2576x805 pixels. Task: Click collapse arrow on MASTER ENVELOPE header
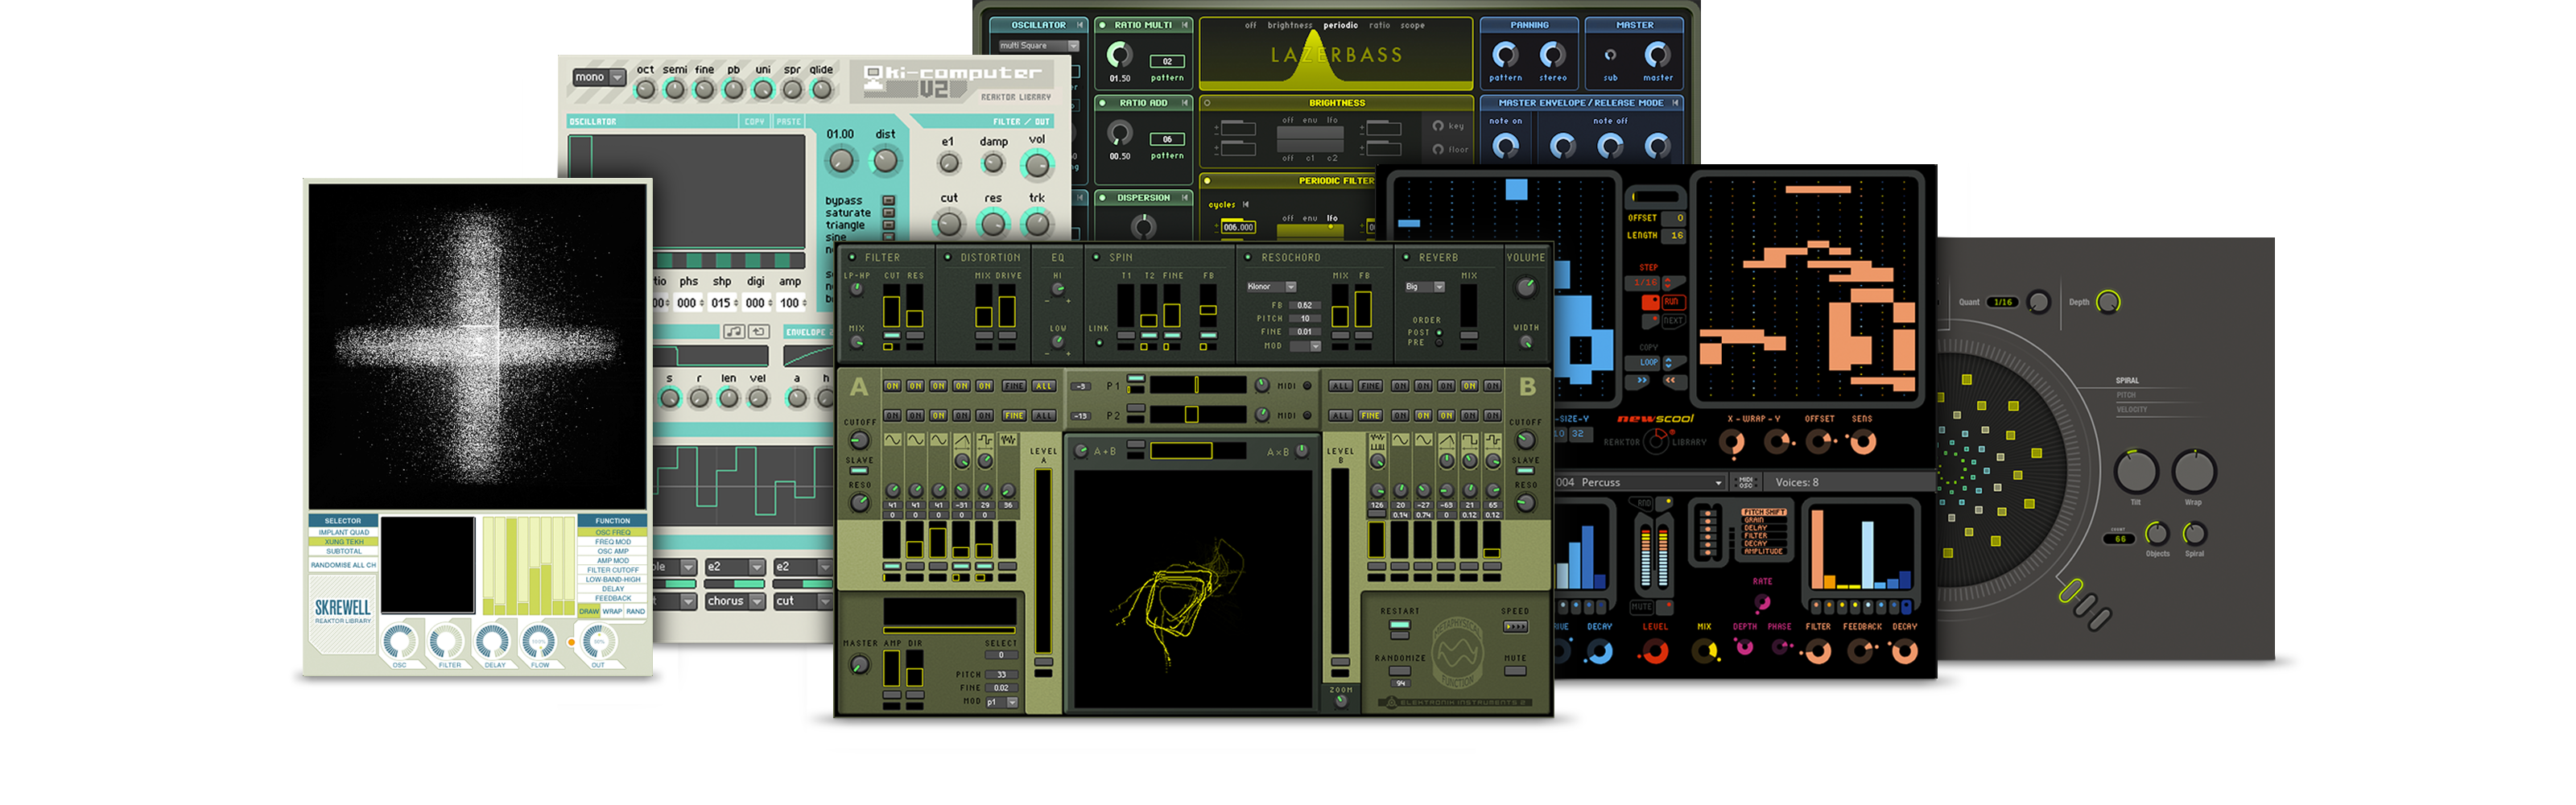(1675, 103)
